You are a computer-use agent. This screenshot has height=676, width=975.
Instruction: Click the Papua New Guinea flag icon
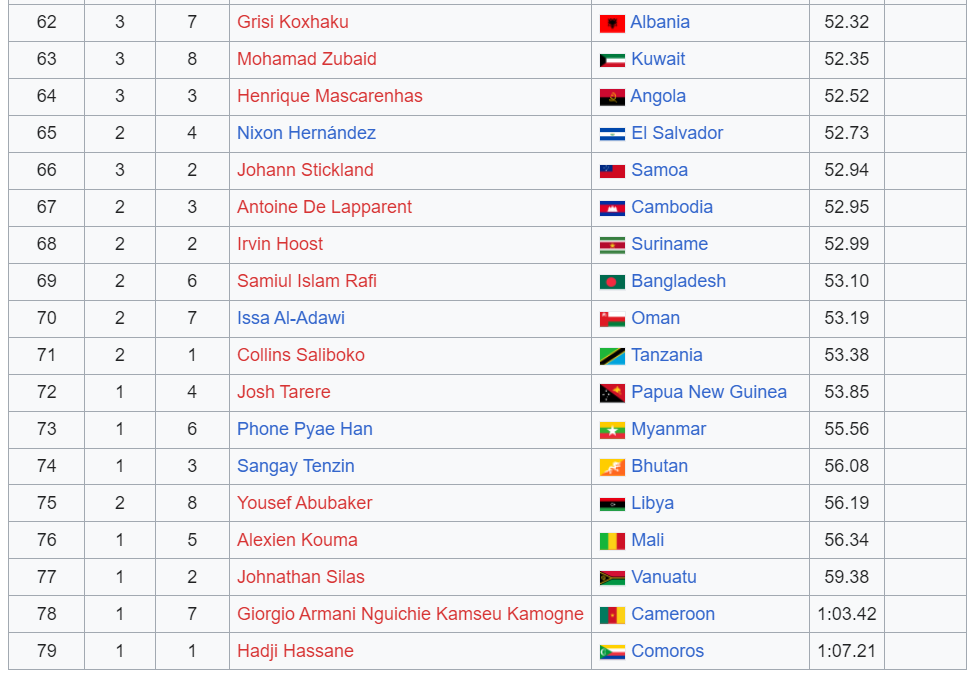(x=612, y=393)
